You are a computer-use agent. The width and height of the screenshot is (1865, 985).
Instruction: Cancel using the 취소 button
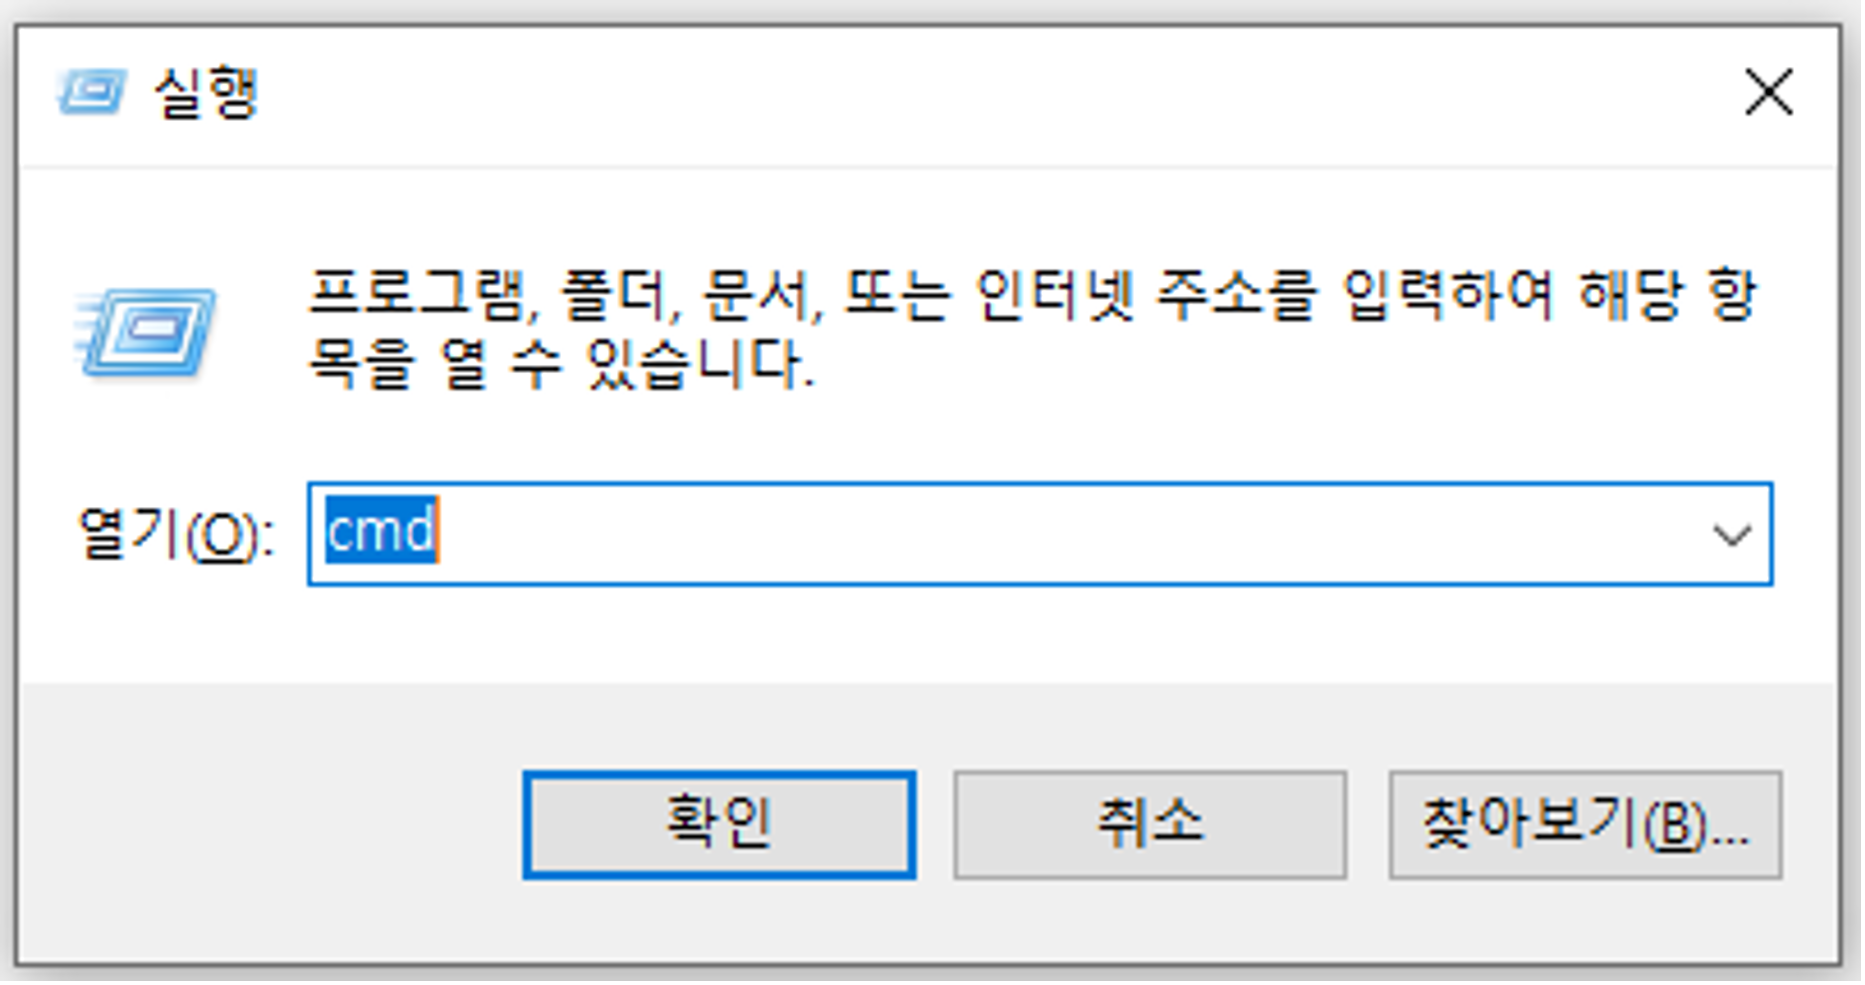tap(1152, 826)
